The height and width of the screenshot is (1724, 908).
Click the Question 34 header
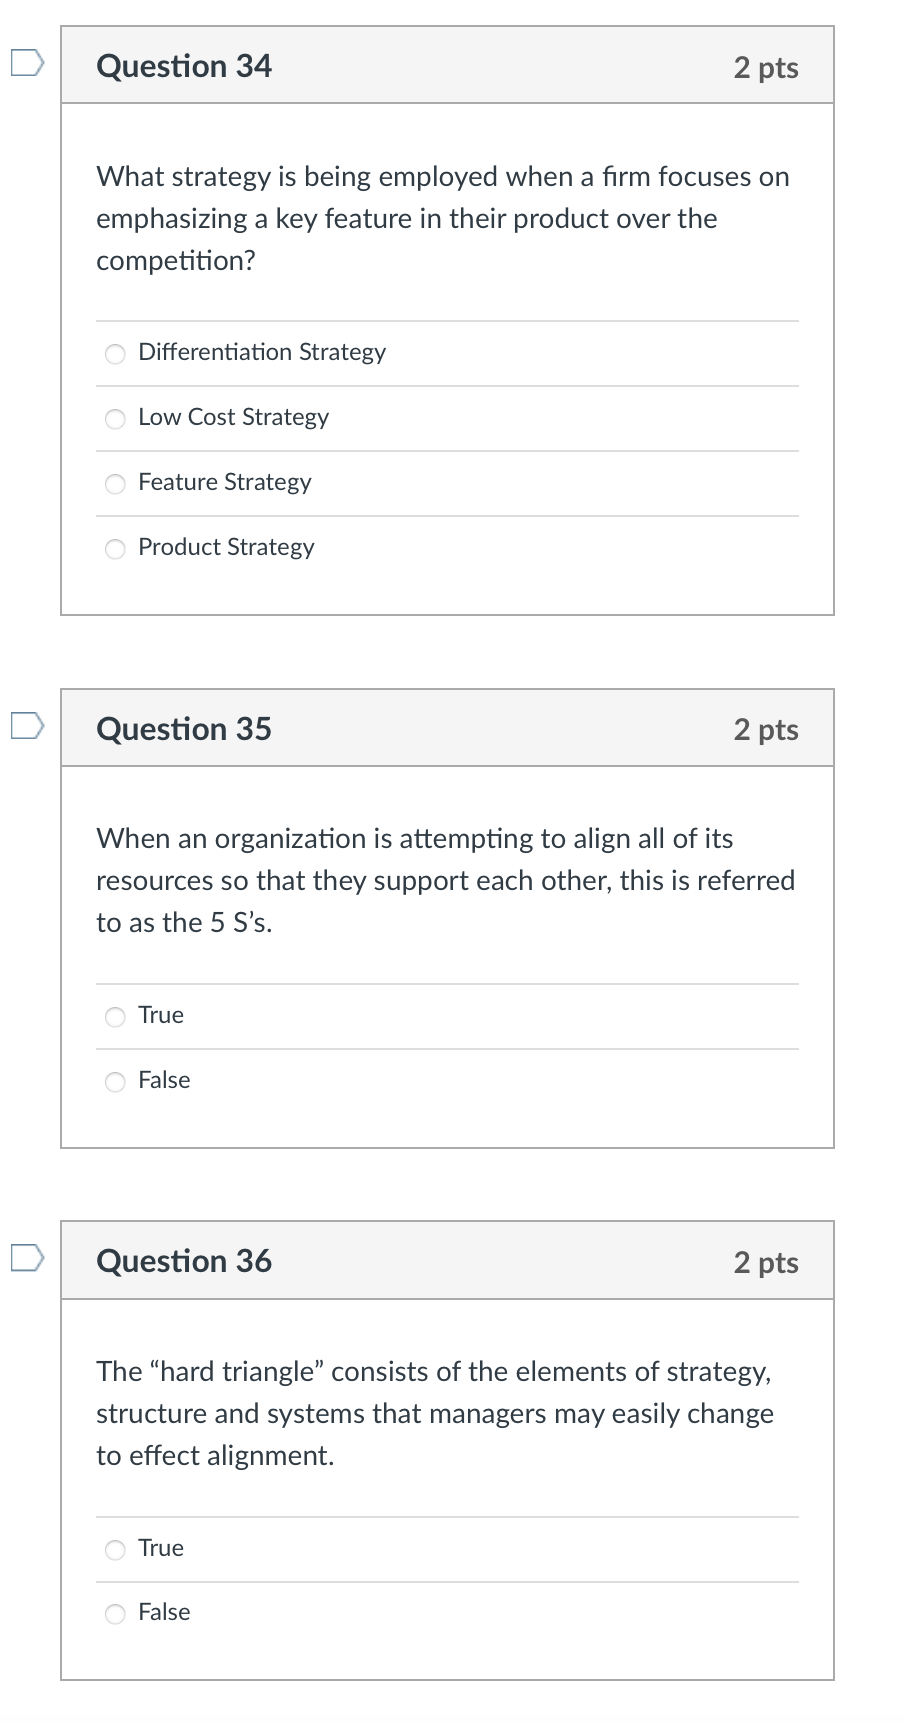click(184, 65)
